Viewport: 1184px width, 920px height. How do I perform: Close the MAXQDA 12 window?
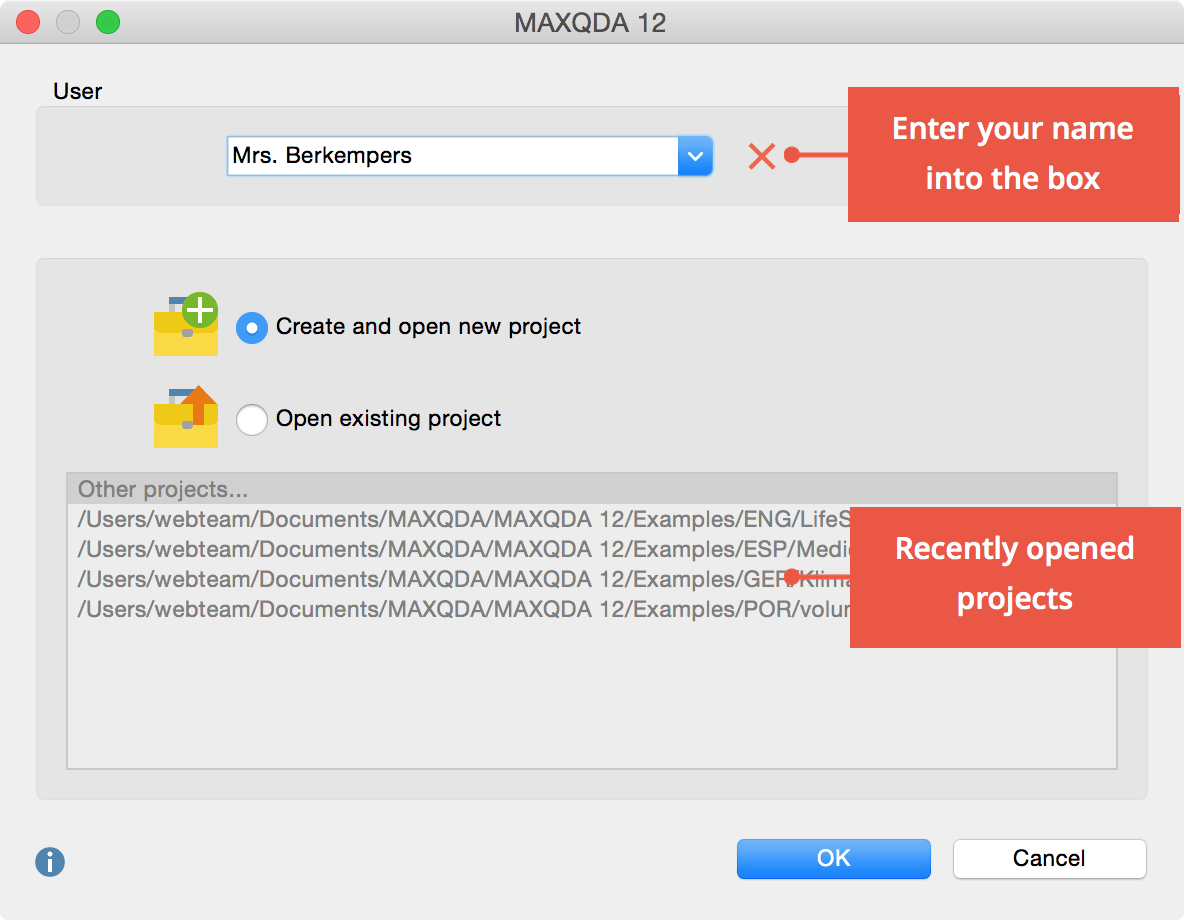coord(28,22)
